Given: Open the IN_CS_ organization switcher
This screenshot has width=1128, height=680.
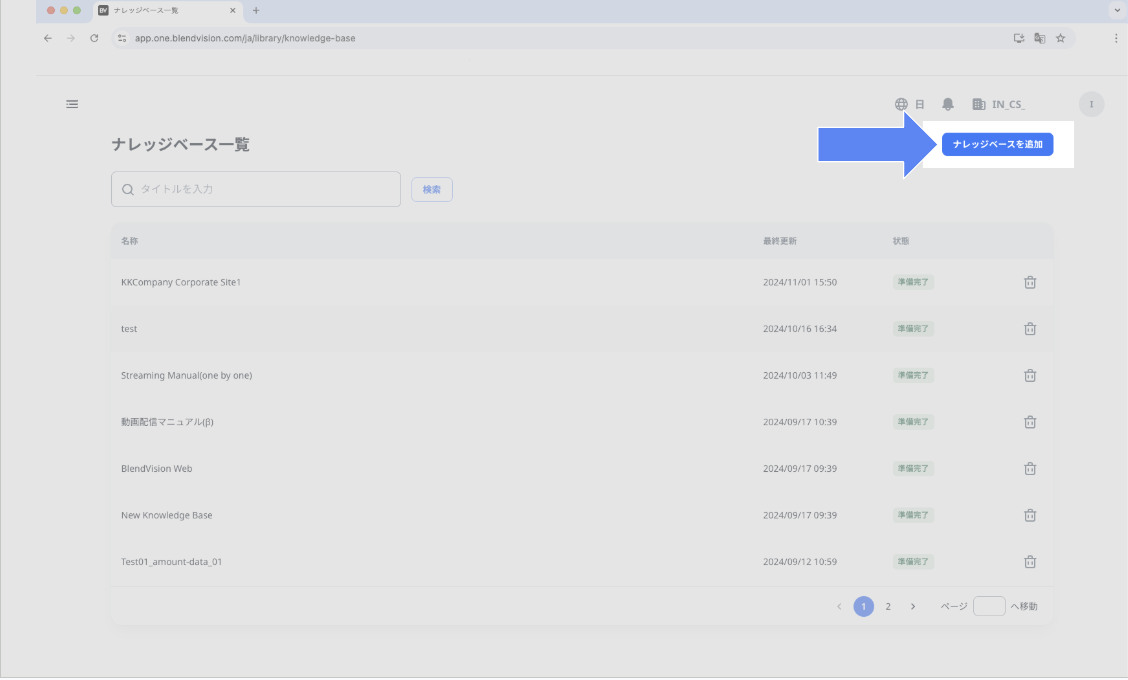Looking at the screenshot, I should point(999,104).
